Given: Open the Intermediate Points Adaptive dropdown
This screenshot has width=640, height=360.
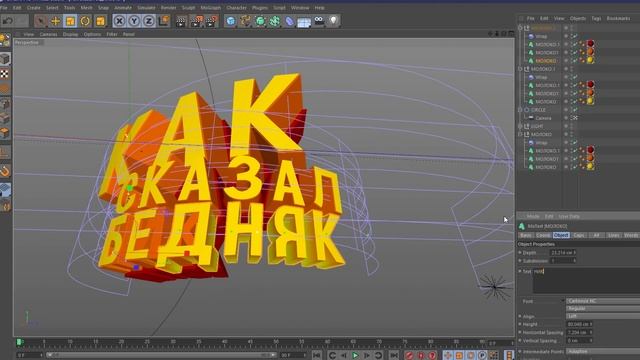Looking at the screenshot, I should point(603,351).
